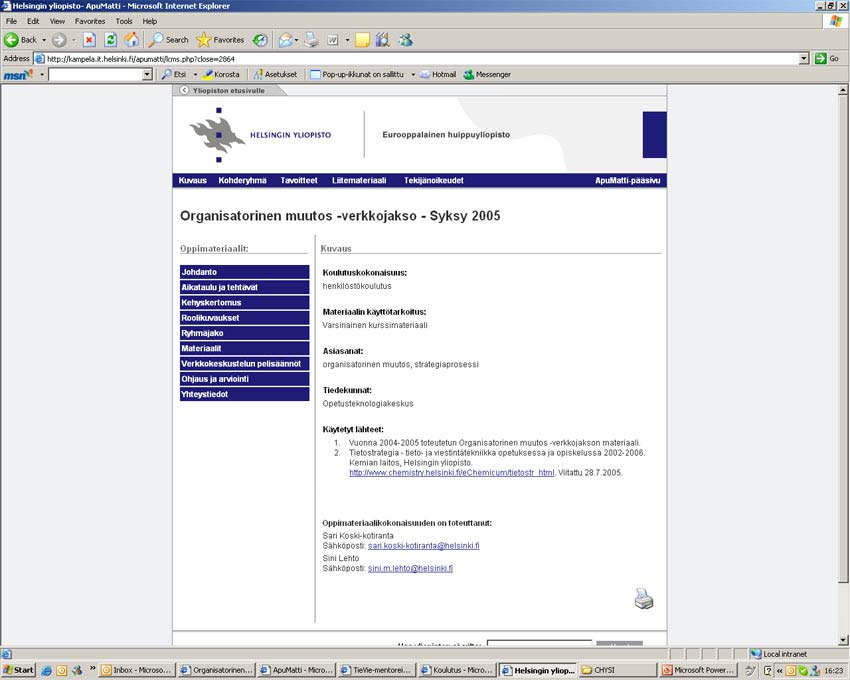Open the Ryhmäjako sidebar item

[x=244, y=333]
